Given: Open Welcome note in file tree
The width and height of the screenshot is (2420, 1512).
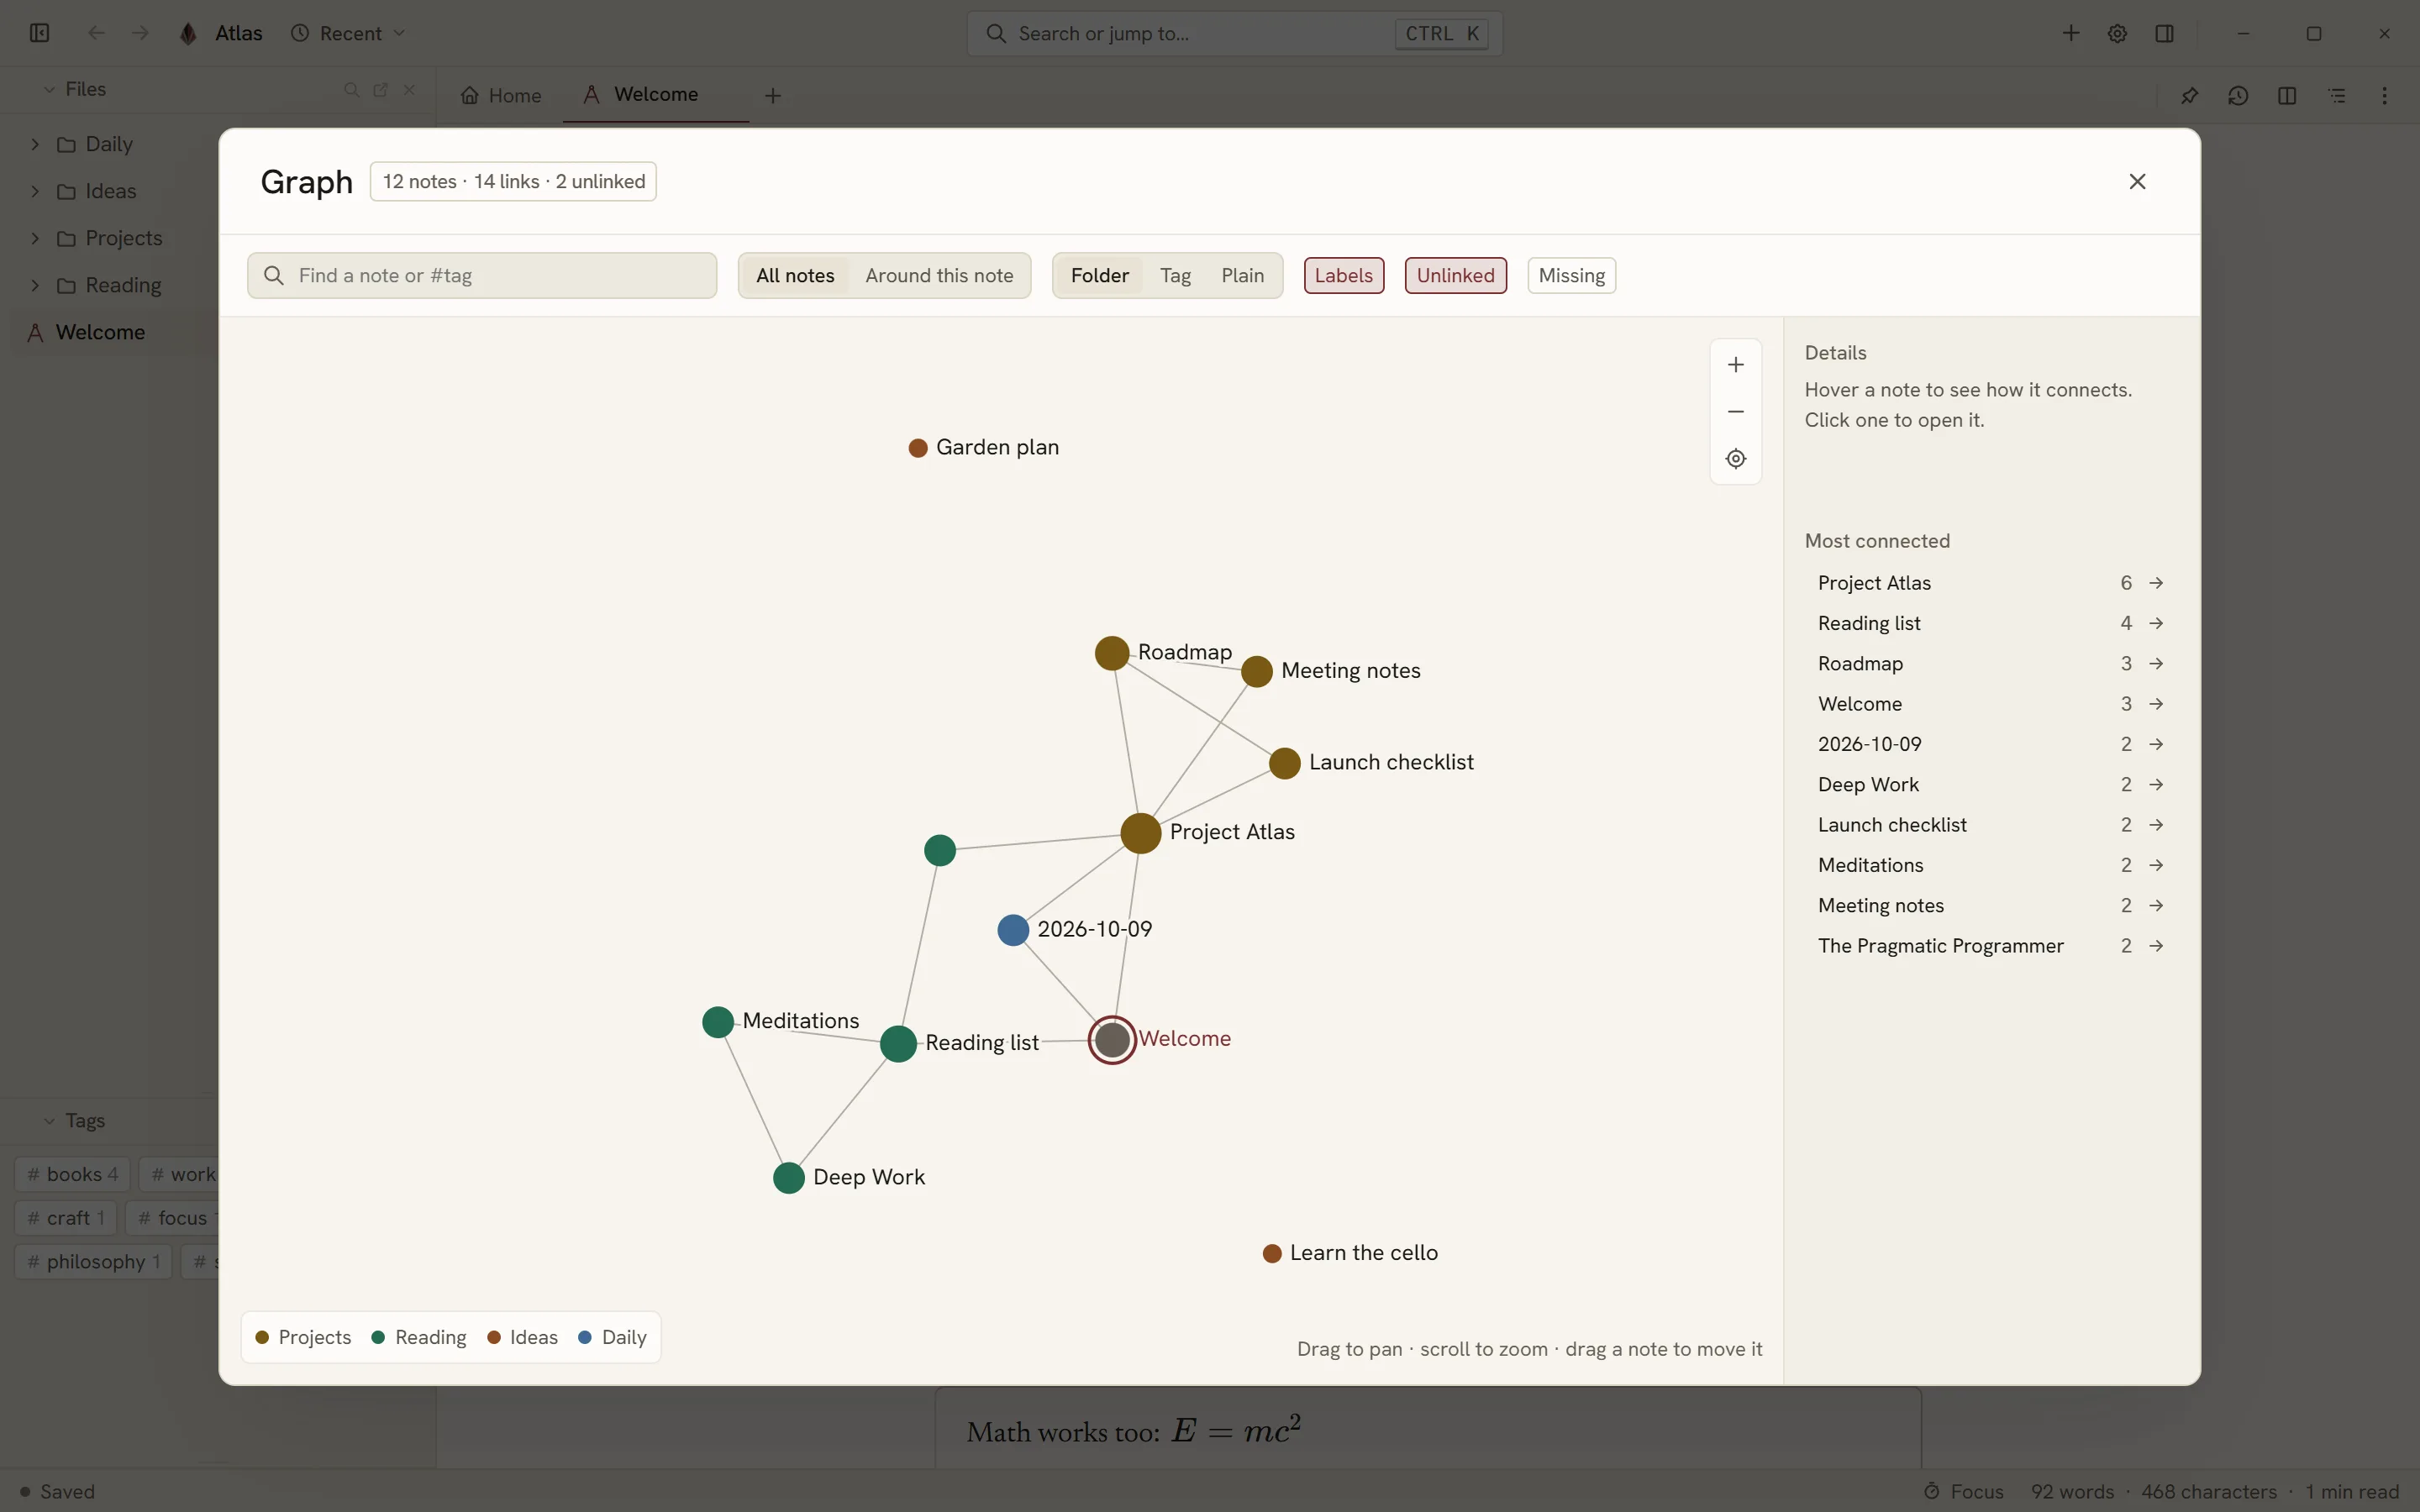Looking at the screenshot, I should click(100, 332).
